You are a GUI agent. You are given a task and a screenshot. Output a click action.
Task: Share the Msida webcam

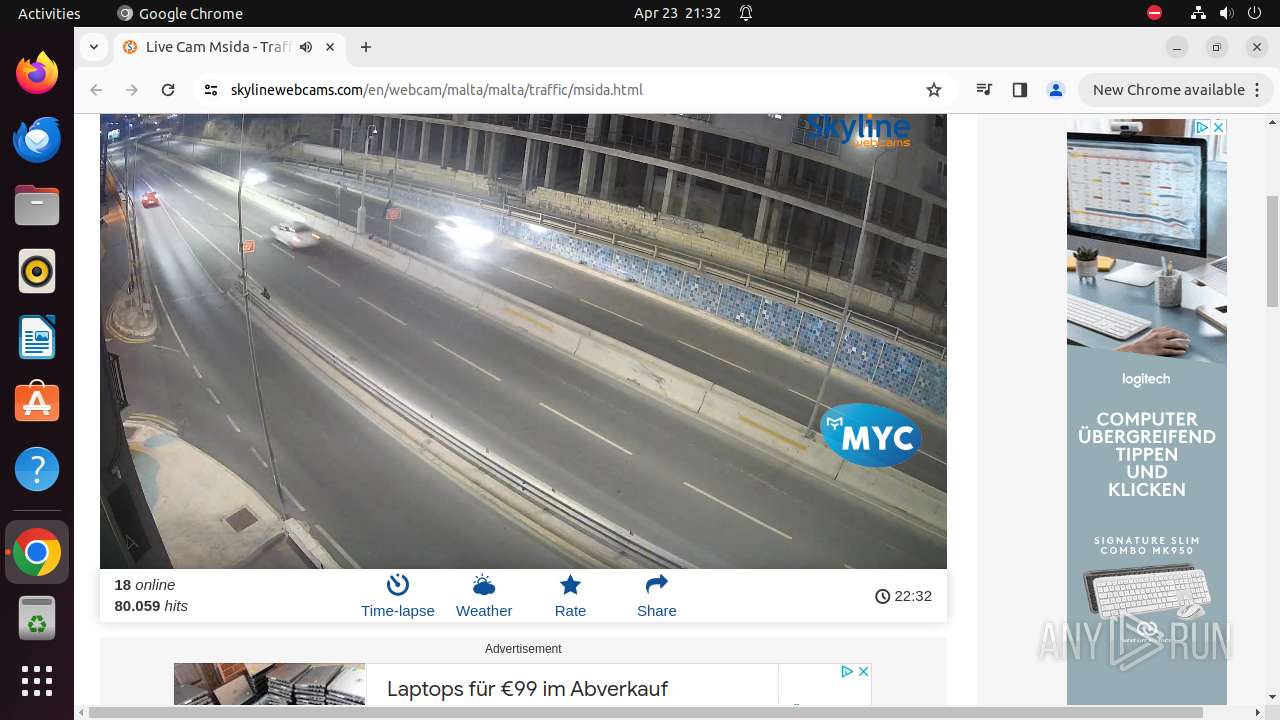pyautogui.click(x=657, y=596)
